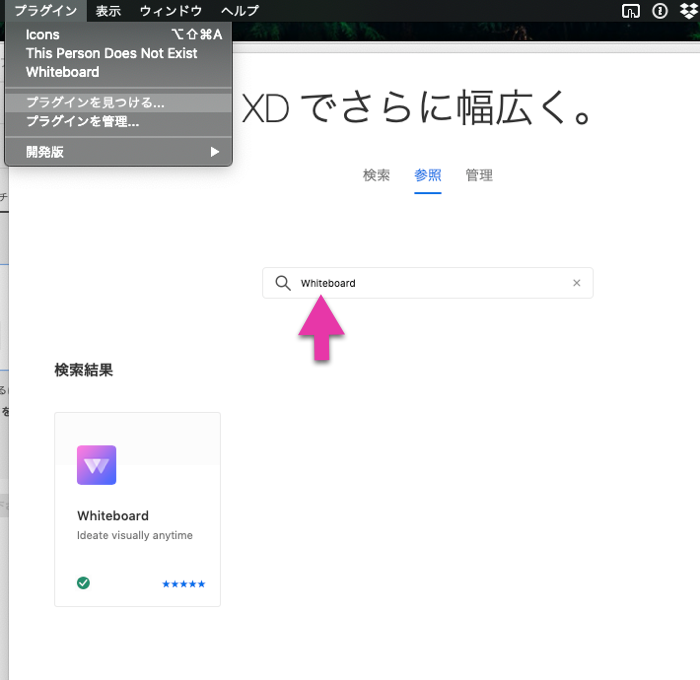Click the five-star rating on Whiteboard card
The image size is (700, 680).
(x=183, y=584)
